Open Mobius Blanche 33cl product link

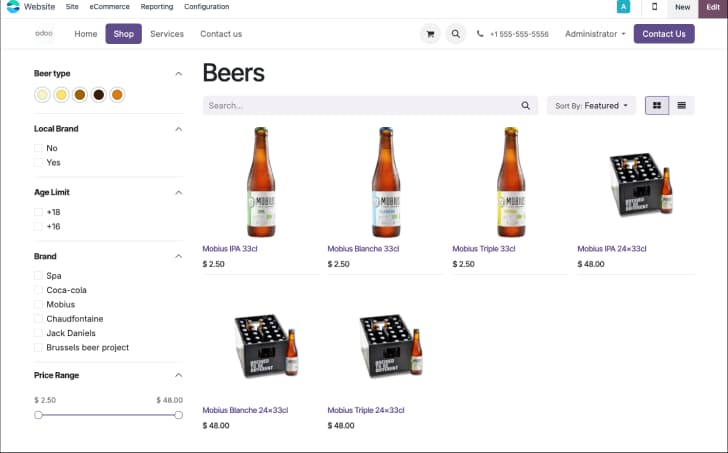(363, 249)
